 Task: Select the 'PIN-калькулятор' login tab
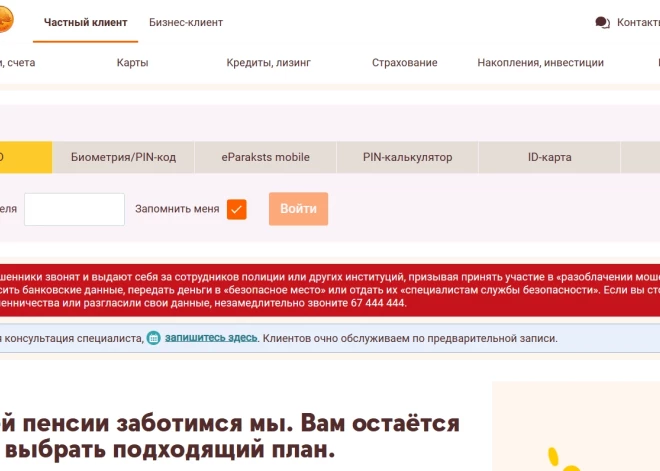coord(407,157)
